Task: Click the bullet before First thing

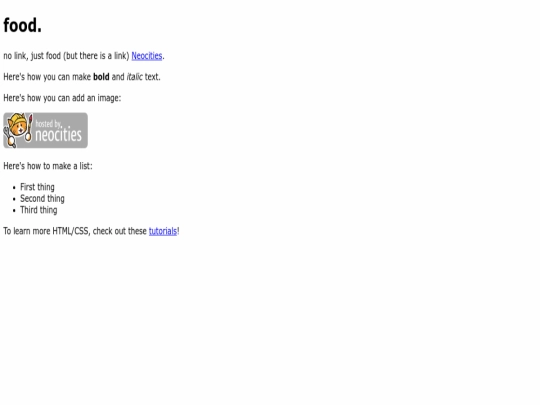Action: (x=14, y=188)
